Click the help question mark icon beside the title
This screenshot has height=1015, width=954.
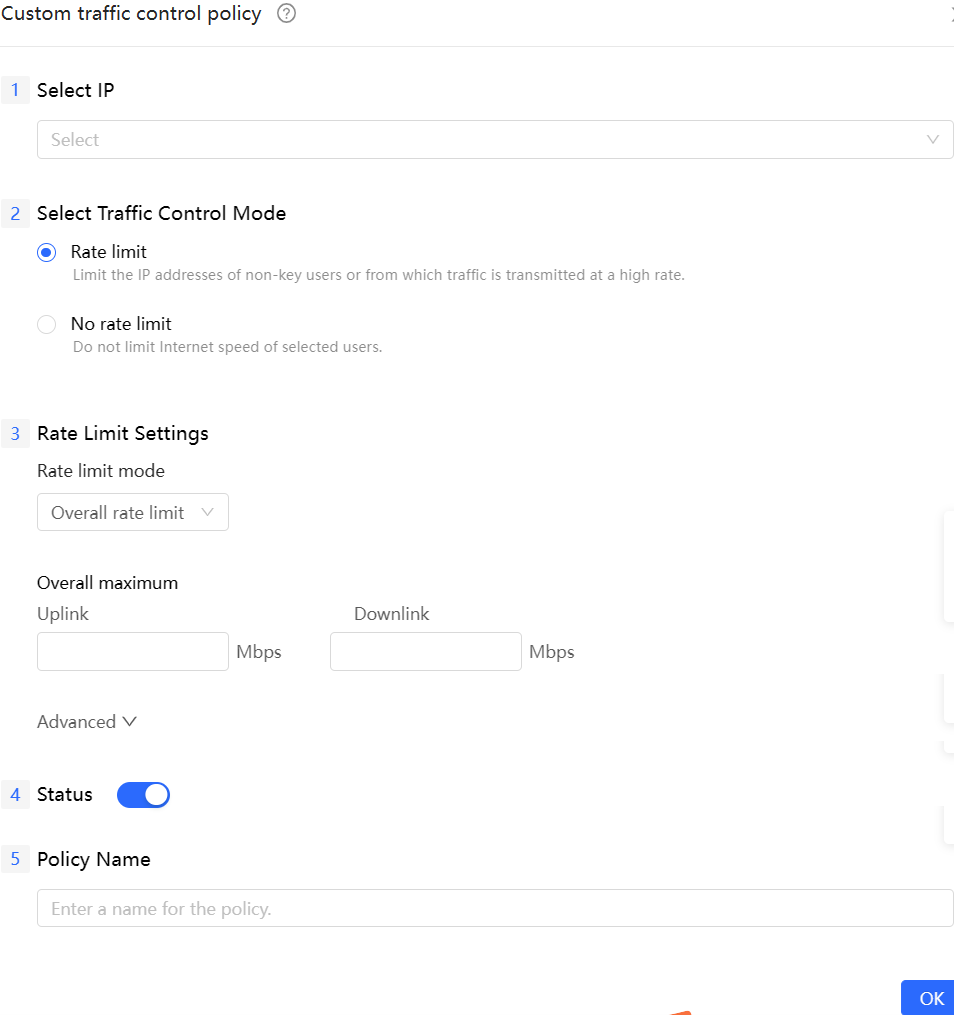tap(286, 14)
